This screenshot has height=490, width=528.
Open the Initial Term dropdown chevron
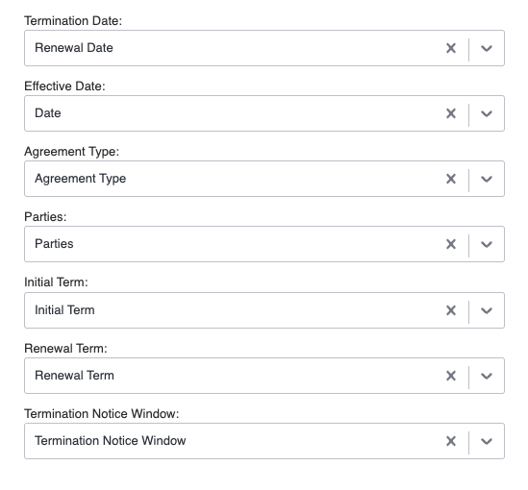(x=486, y=311)
